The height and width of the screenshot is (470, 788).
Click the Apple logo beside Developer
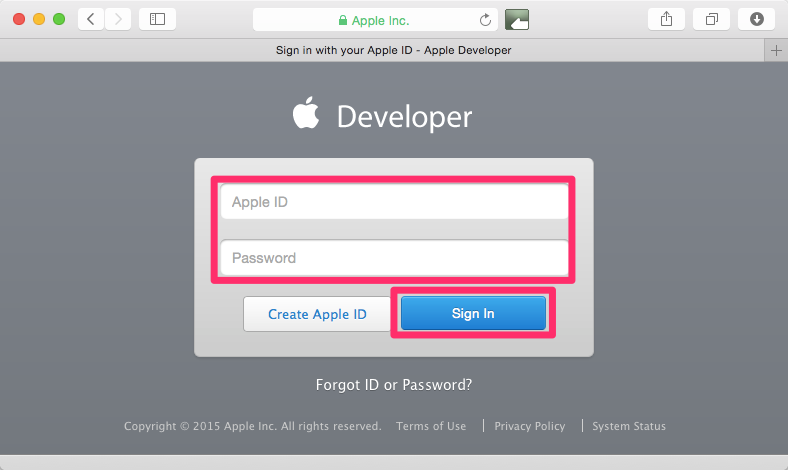point(306,113)
